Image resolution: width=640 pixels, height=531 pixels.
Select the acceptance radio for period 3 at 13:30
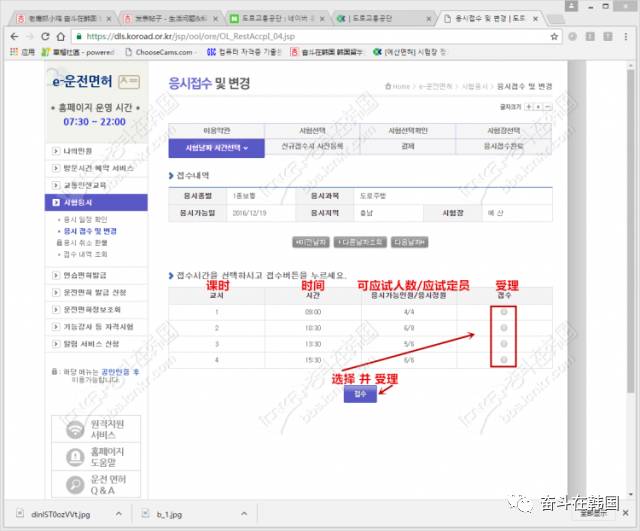pos(504,344)
